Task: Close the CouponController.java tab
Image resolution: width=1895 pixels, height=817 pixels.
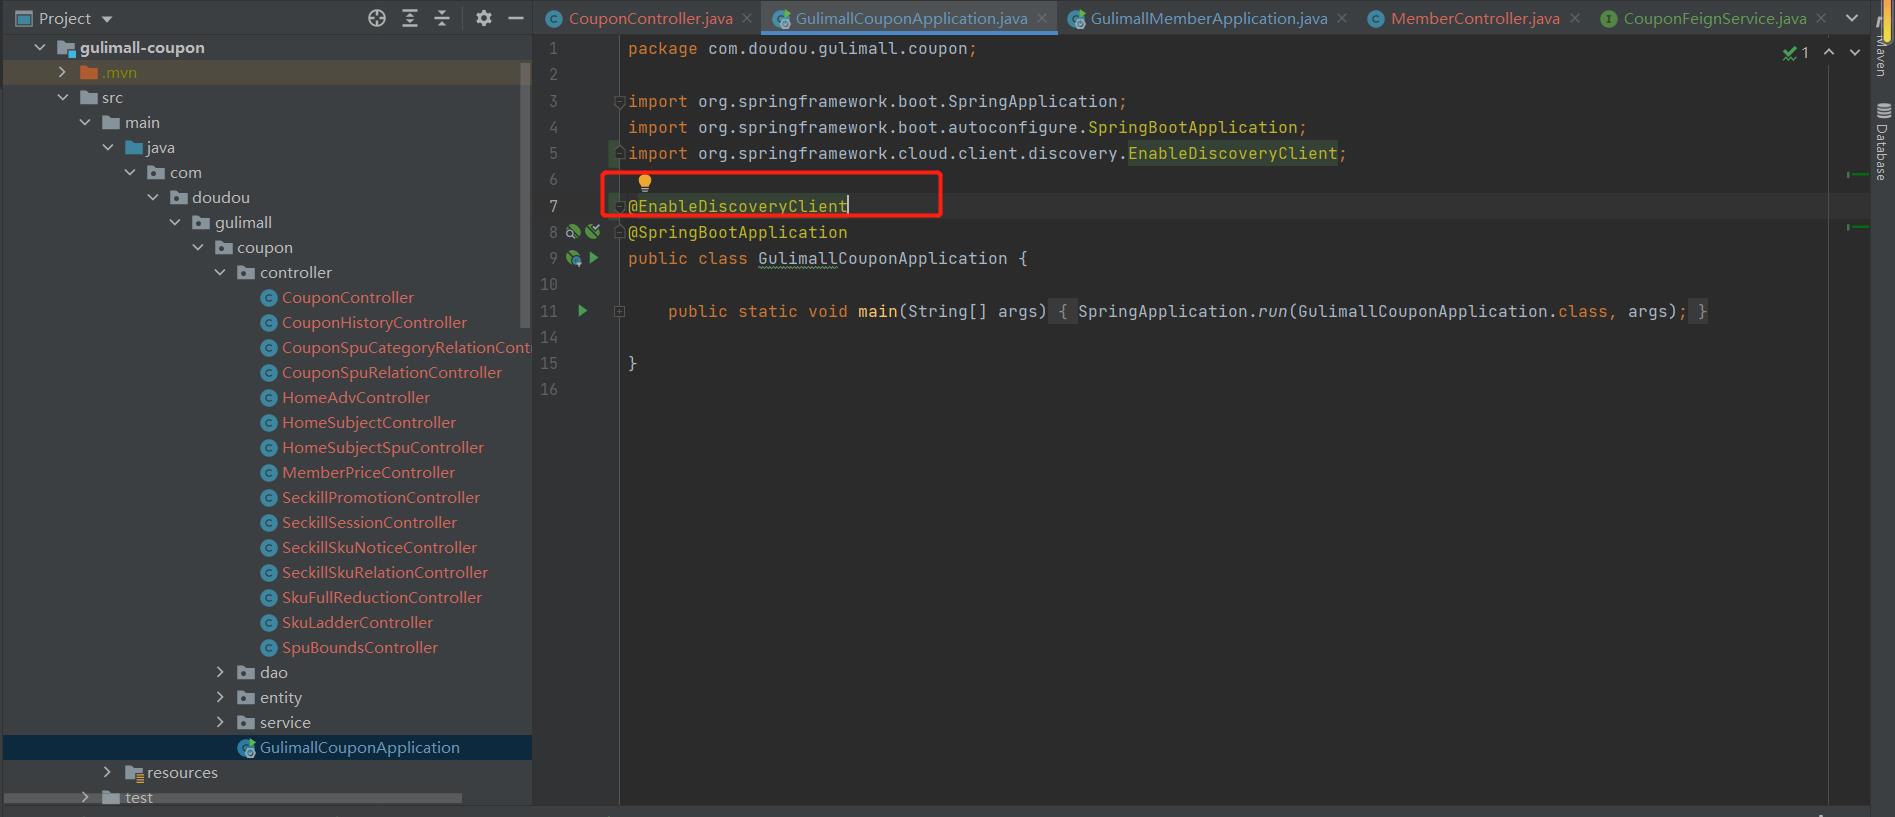Action: pyautogui.click(x=747, y=18)
